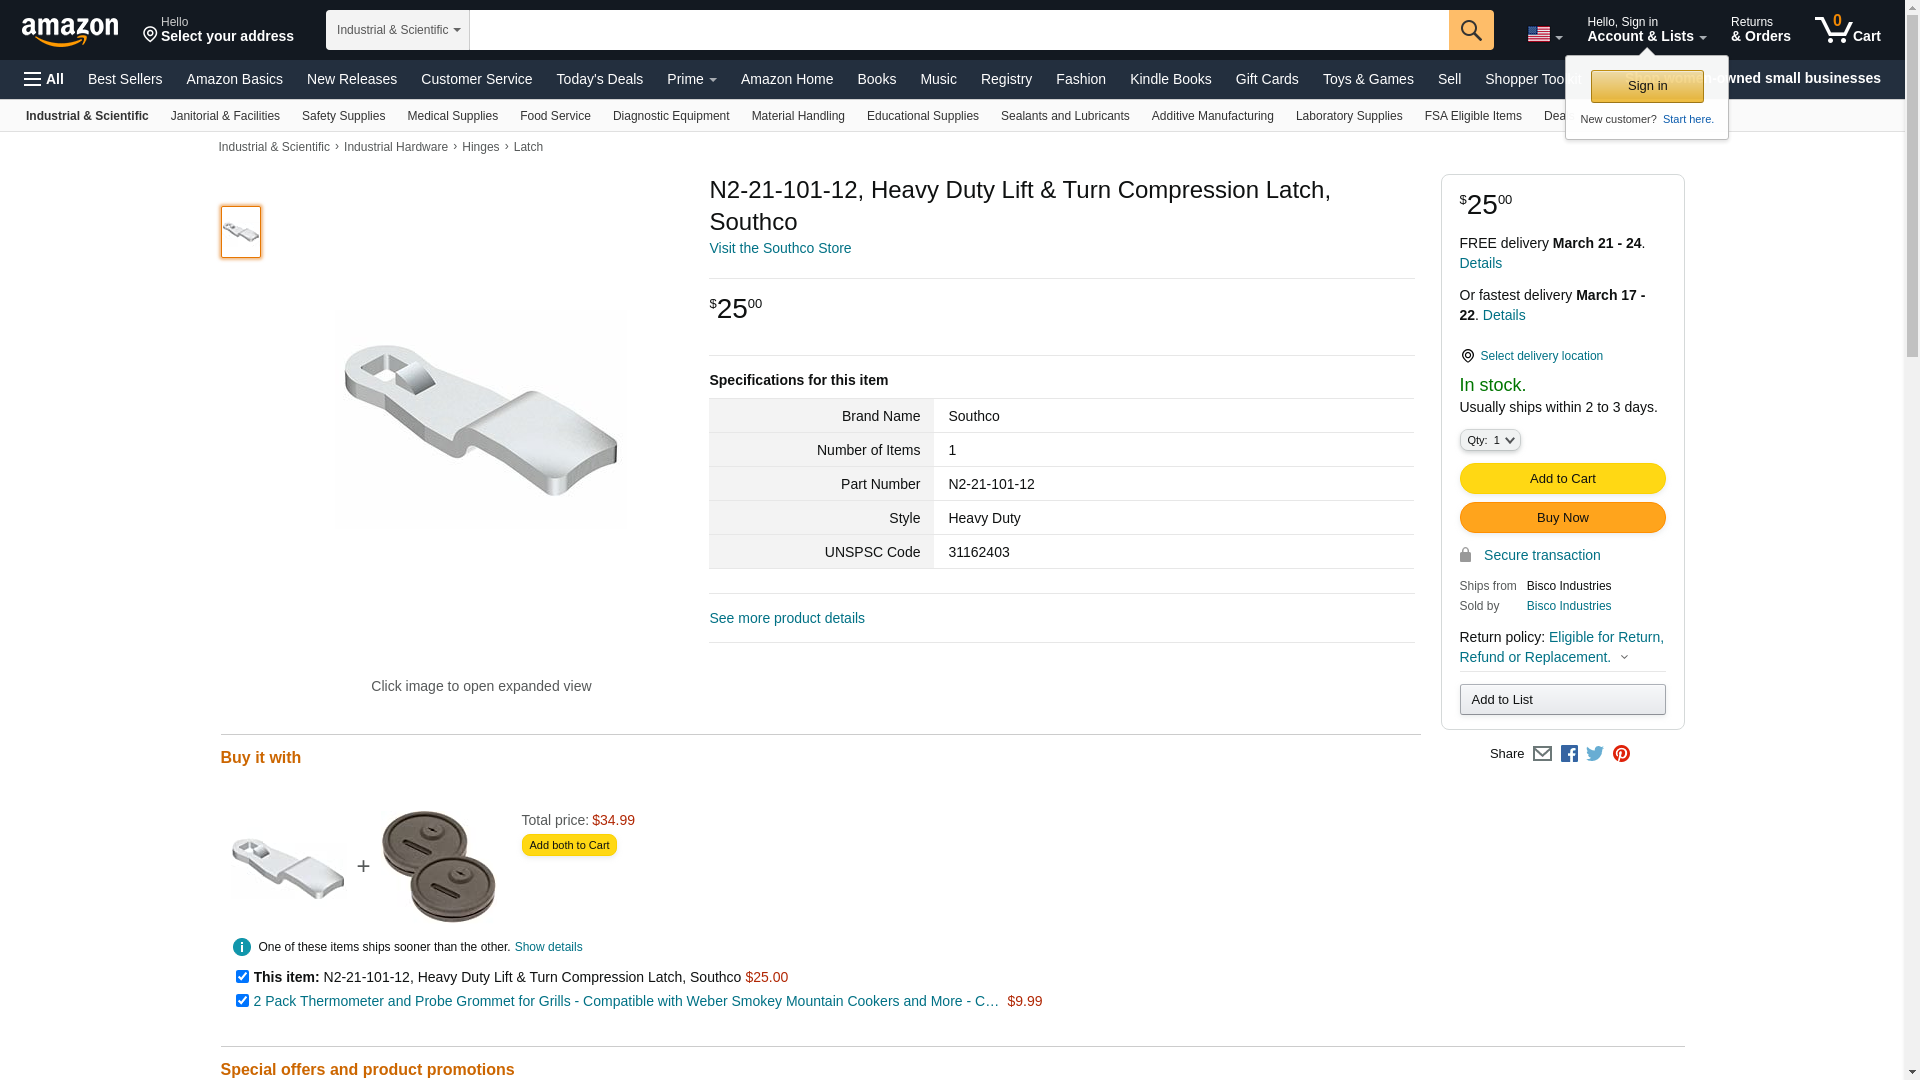The height and width of the screenshot is (1080, 1920).
Task: Uncheck the 'This item' latch checkbox
Action: click(242, 977)
